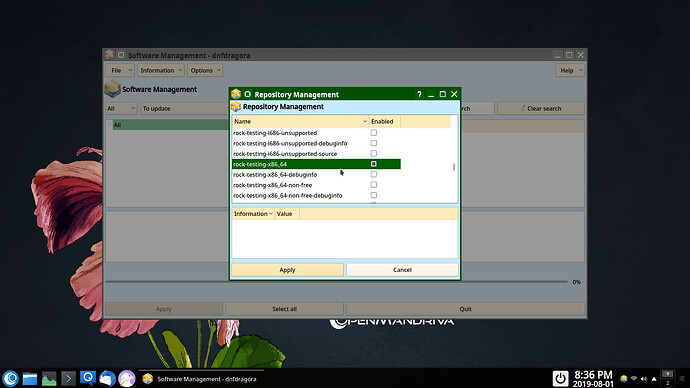The height and width of the screenshot is (388, 690).
Task: Enable rock-testing-x86_64-debuginfo checkbox
Action: click(374, 174)
